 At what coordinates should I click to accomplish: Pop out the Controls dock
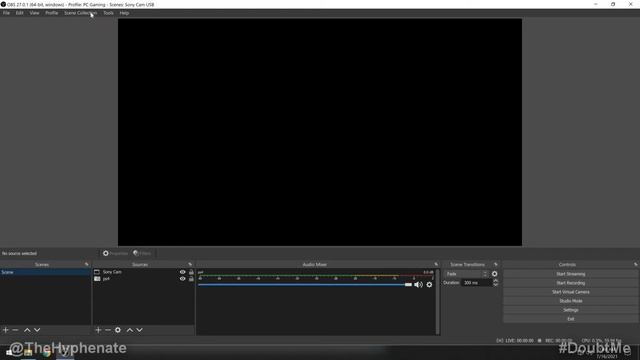pos(636,264)
